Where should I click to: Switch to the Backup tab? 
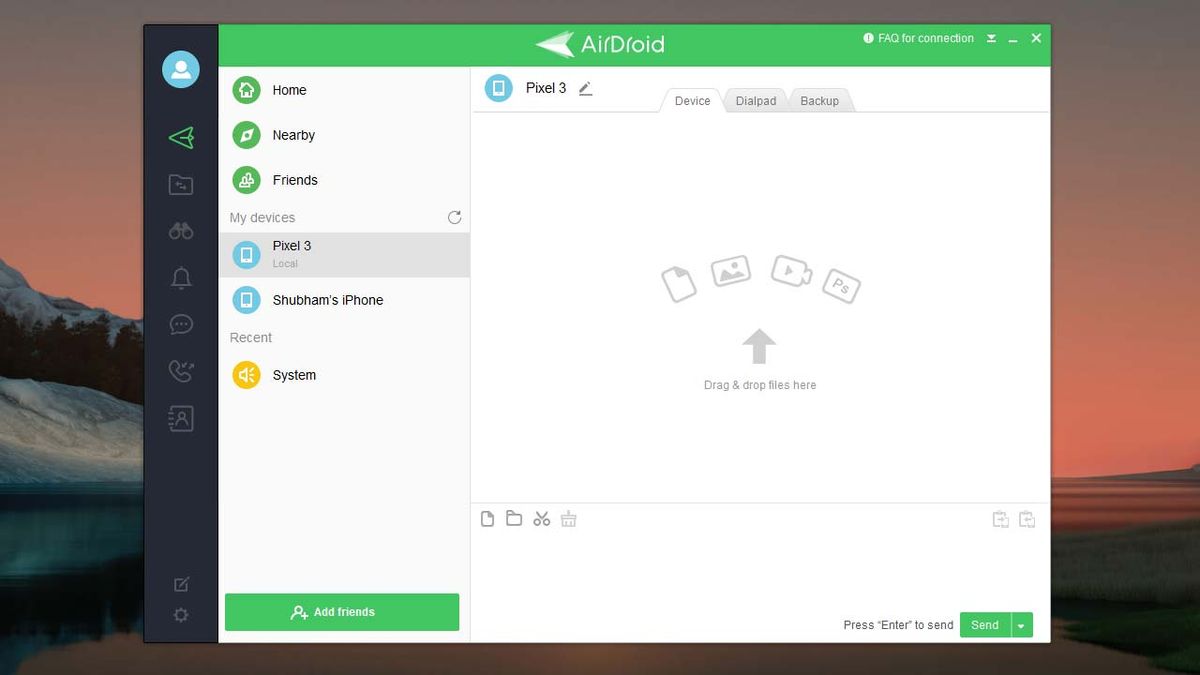tap(819, 100)
